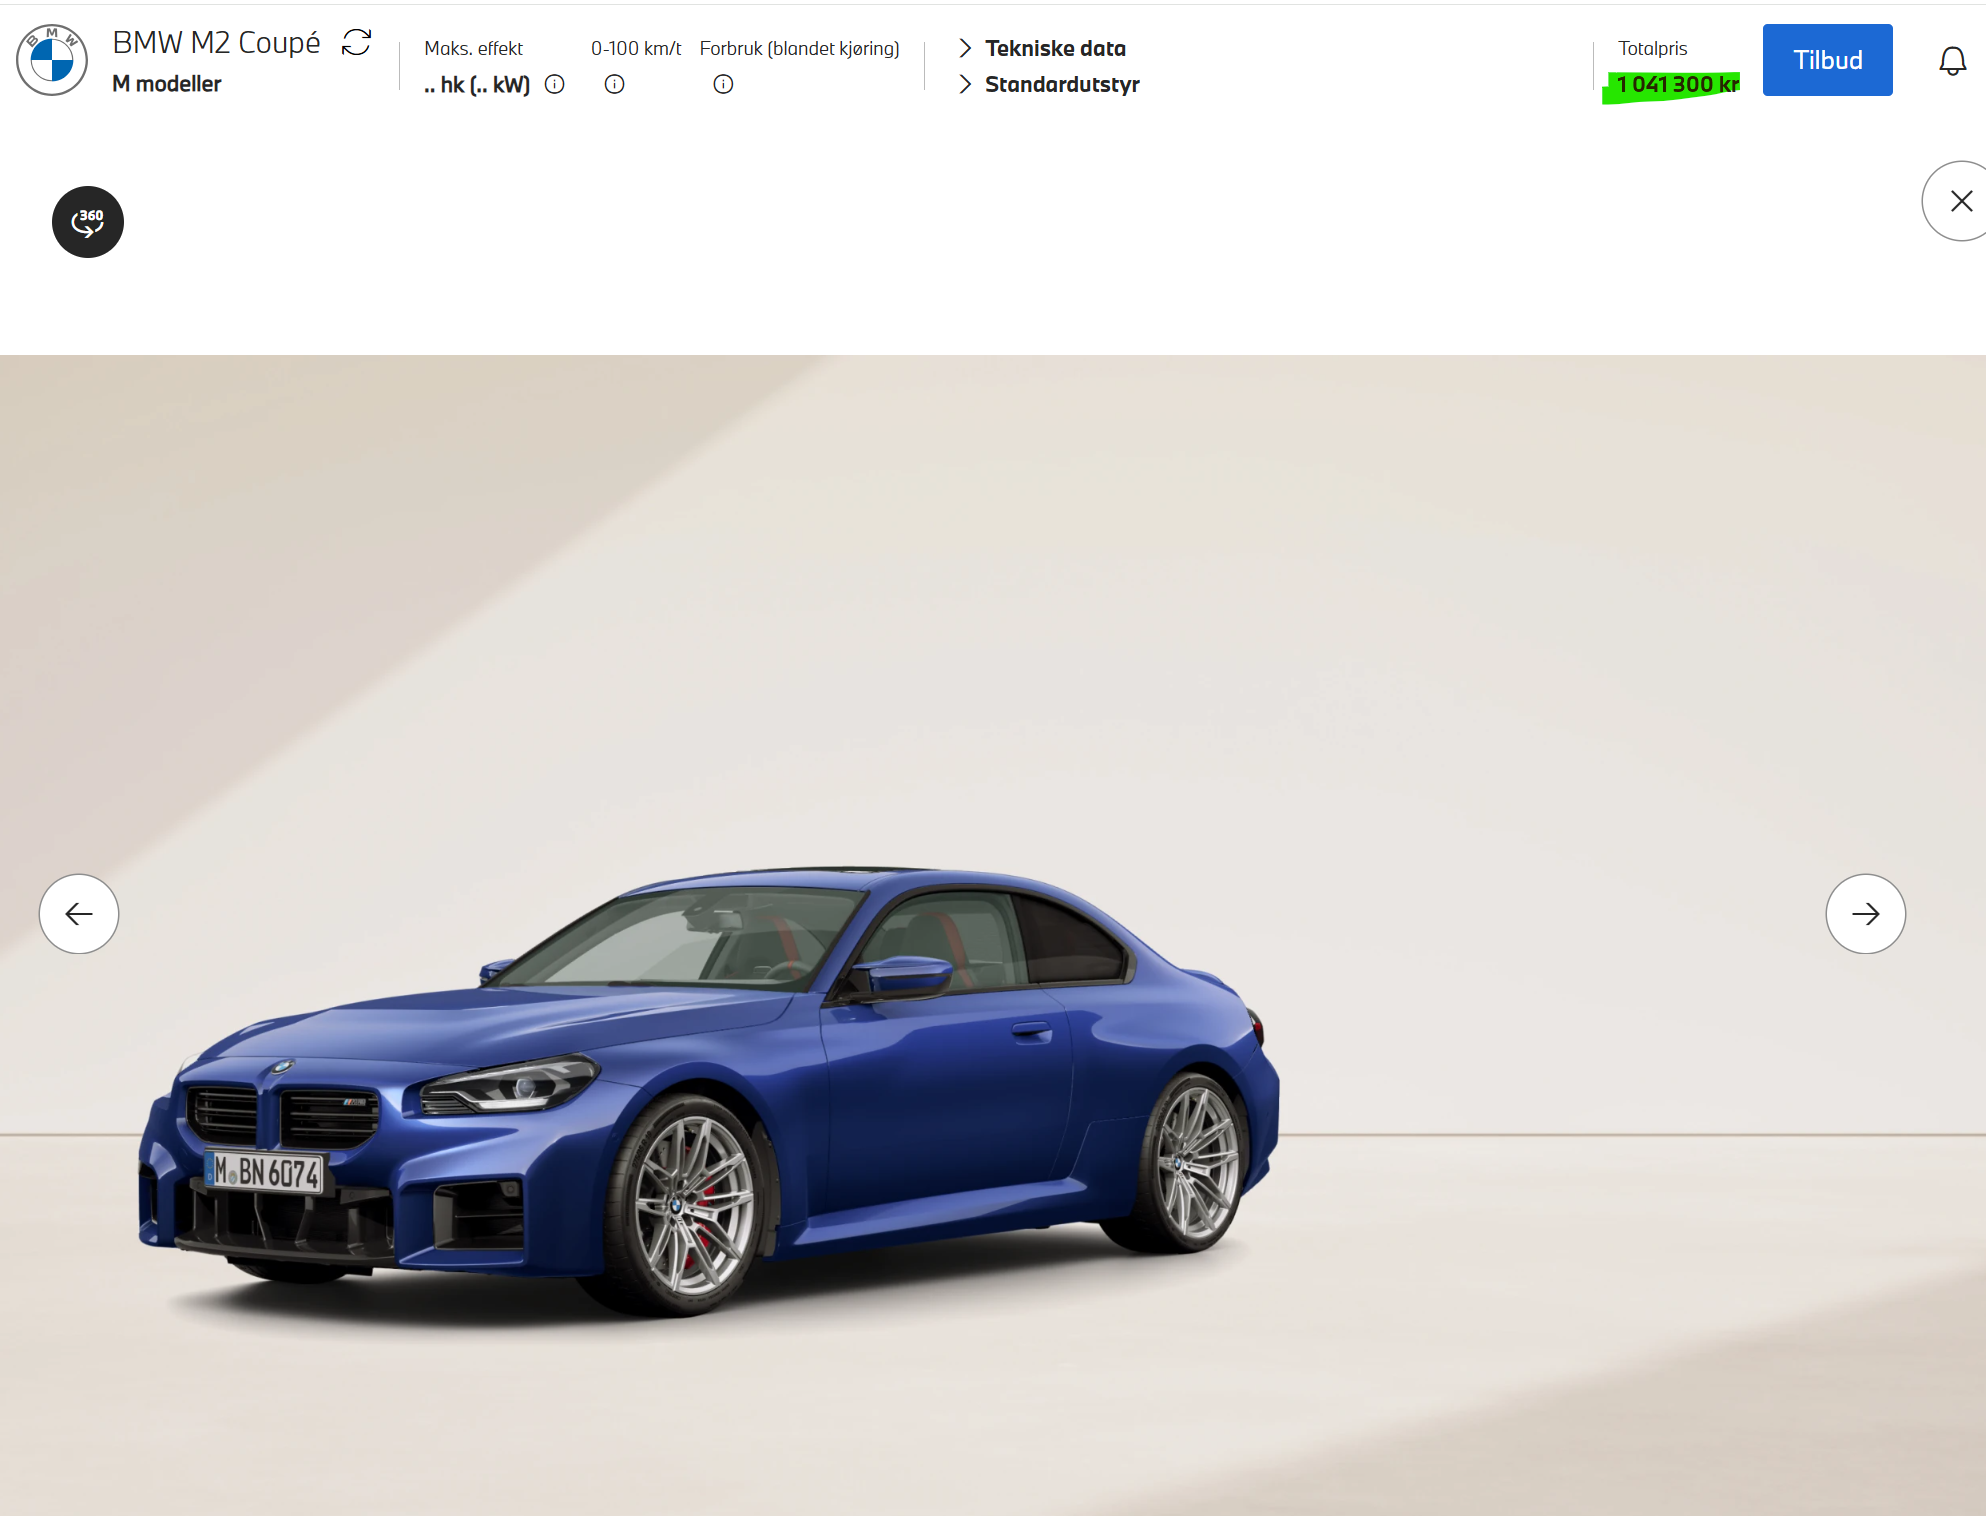1986x1516 pixels.
Task: Click the highlighted total price 1 041 300 kr
Action: (x=1677, y=84)
